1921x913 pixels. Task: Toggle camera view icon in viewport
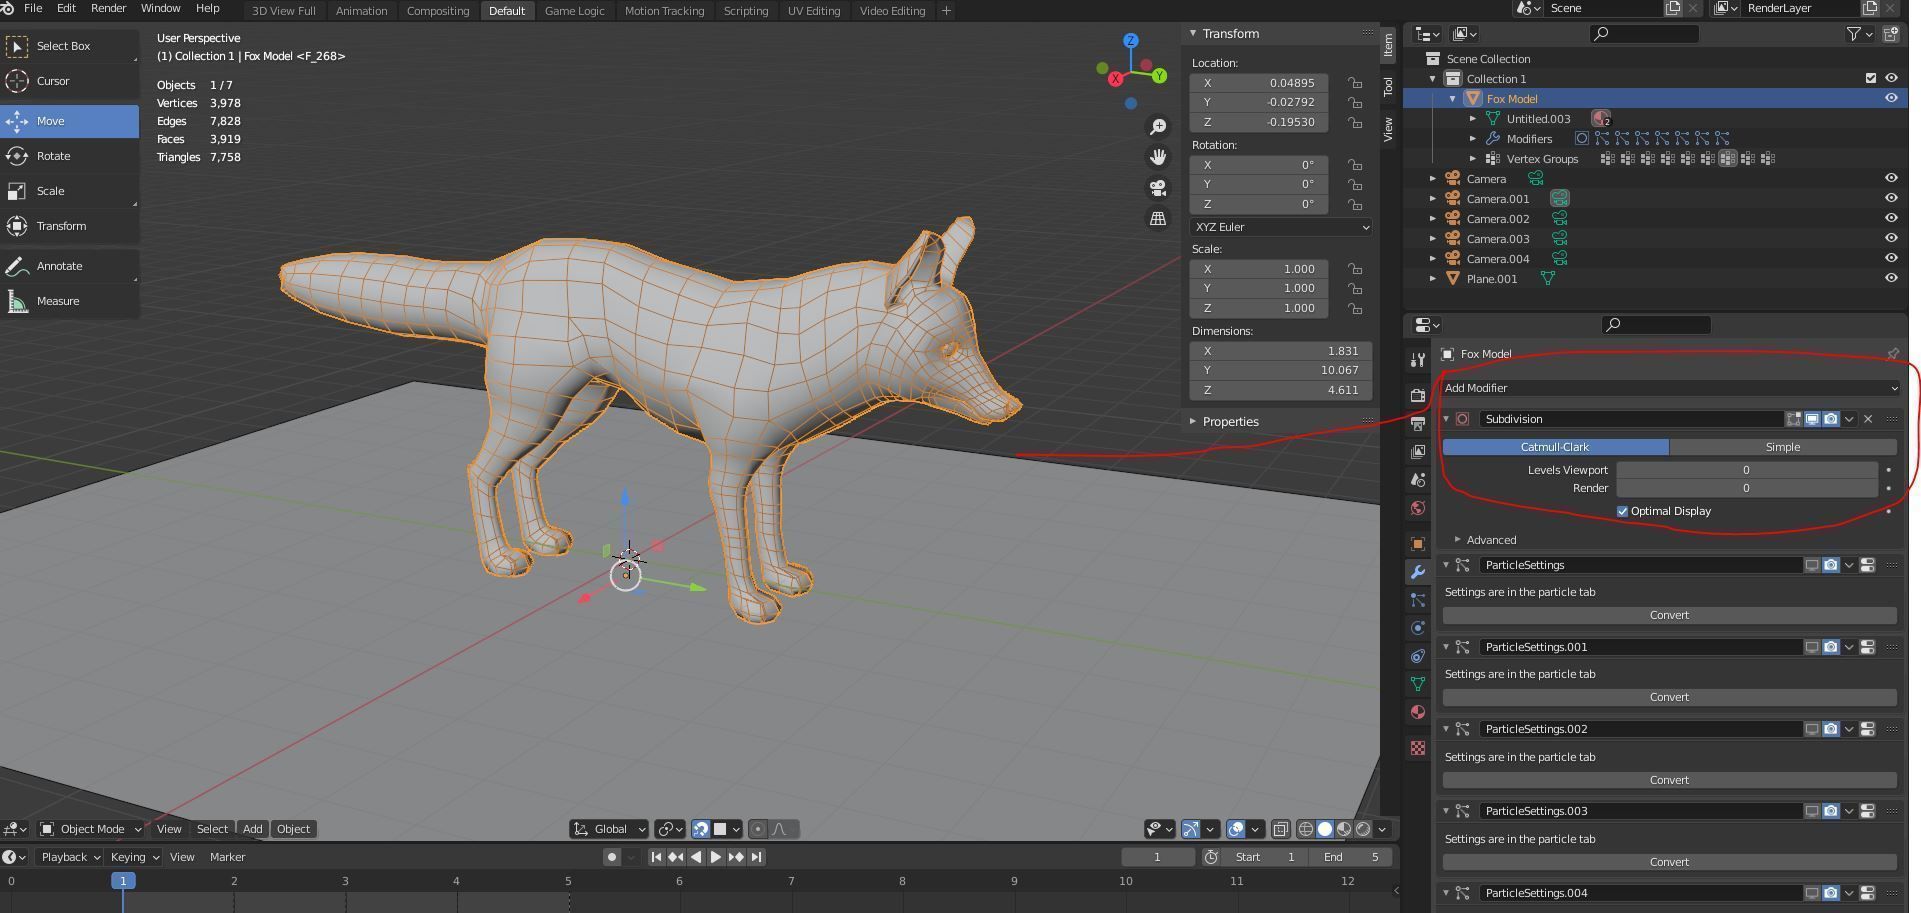(x=1158, y=188)
